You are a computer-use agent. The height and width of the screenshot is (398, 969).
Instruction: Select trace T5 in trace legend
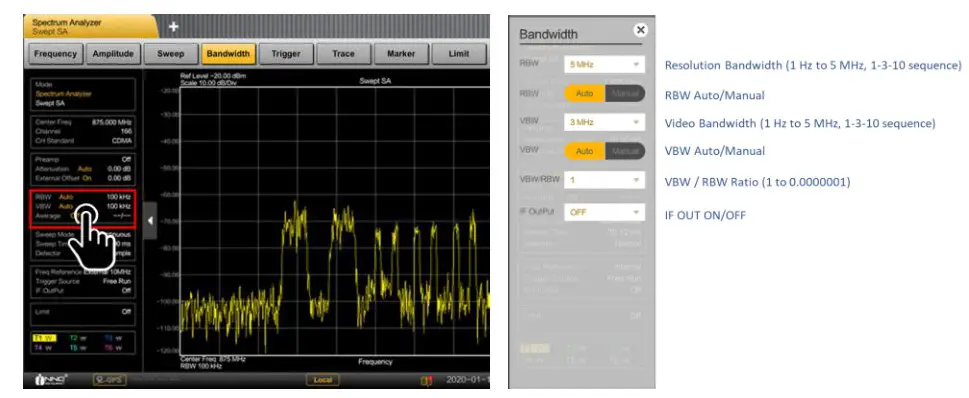click(78, 347)
